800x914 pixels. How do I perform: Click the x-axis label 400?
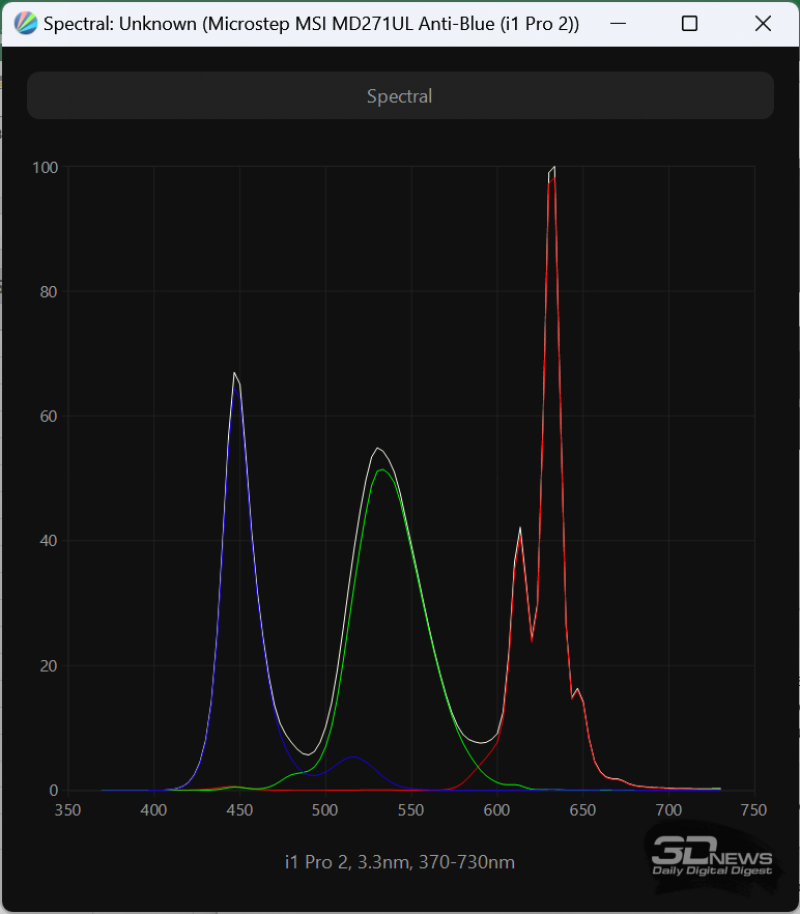pos(154,810)
